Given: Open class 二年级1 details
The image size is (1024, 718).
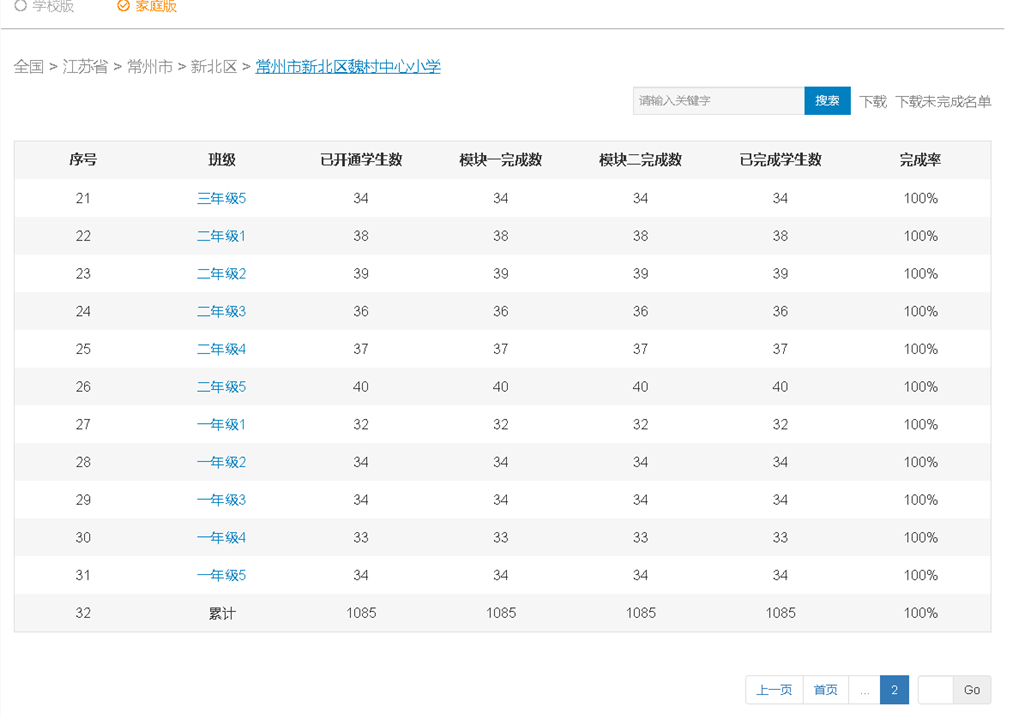Looking at the screenshot, I should 221,236.
